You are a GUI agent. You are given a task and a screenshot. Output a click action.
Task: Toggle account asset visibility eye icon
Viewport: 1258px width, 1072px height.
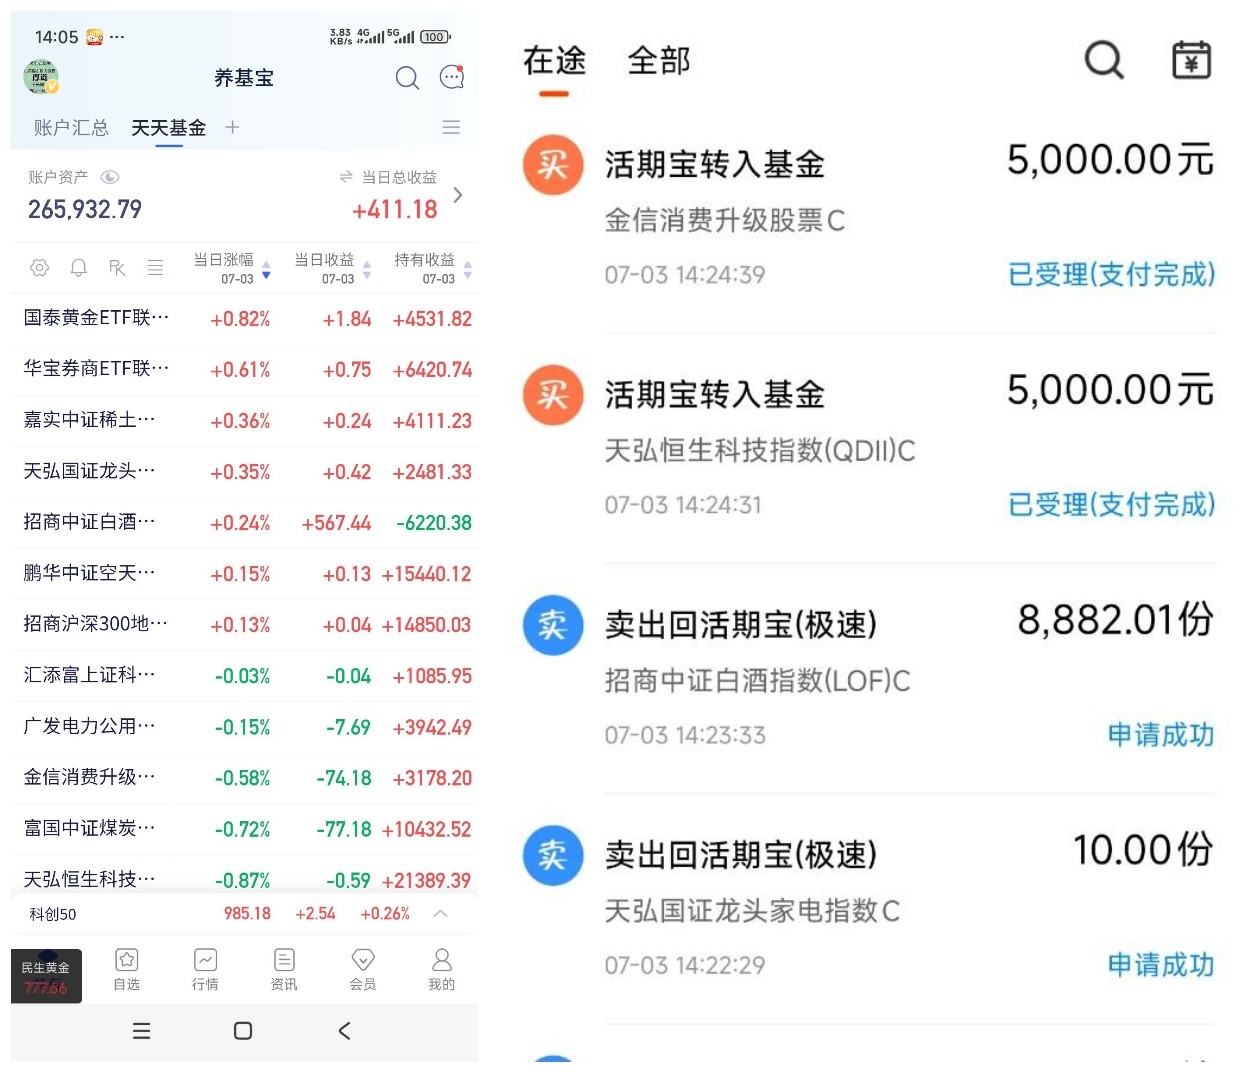point(110,177)
